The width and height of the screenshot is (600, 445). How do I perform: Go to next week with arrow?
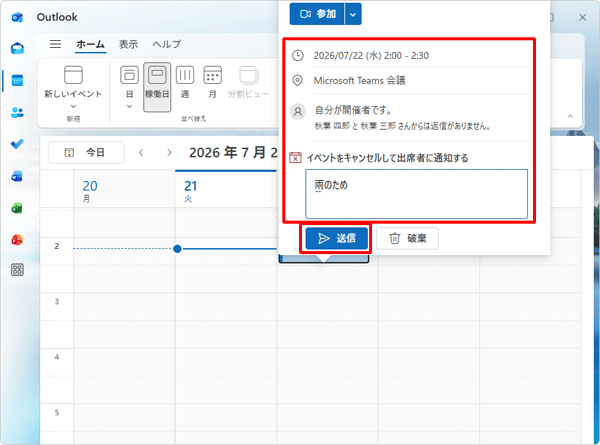click(x=169, y=153)
